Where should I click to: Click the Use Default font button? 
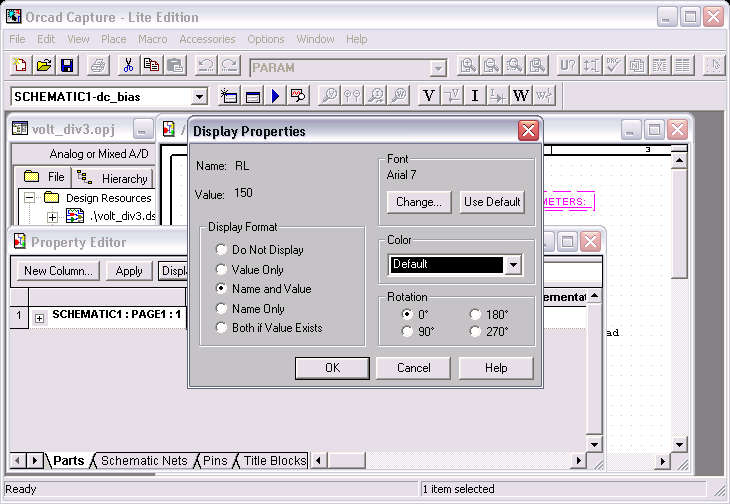[492, 202]
